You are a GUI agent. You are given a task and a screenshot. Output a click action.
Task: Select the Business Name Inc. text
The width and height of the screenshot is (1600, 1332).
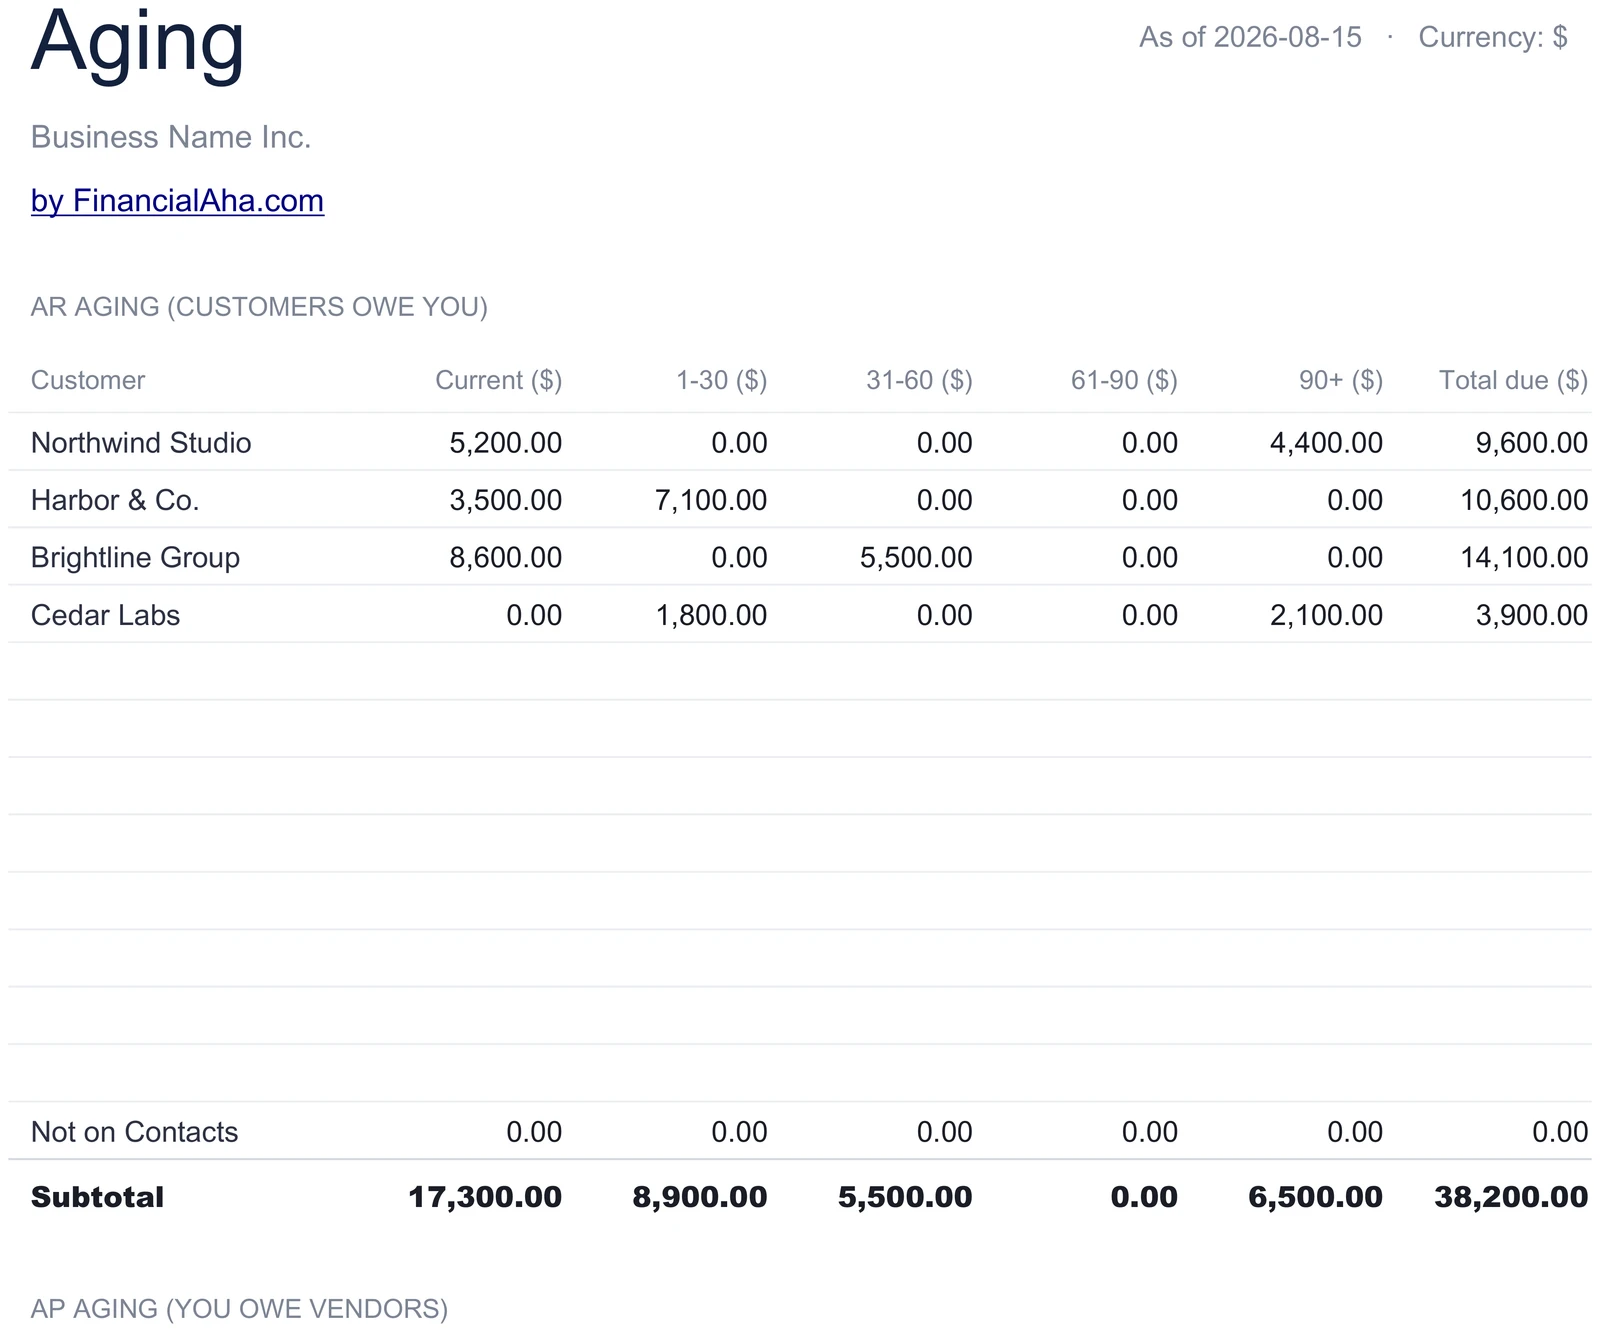pos(171,137)
